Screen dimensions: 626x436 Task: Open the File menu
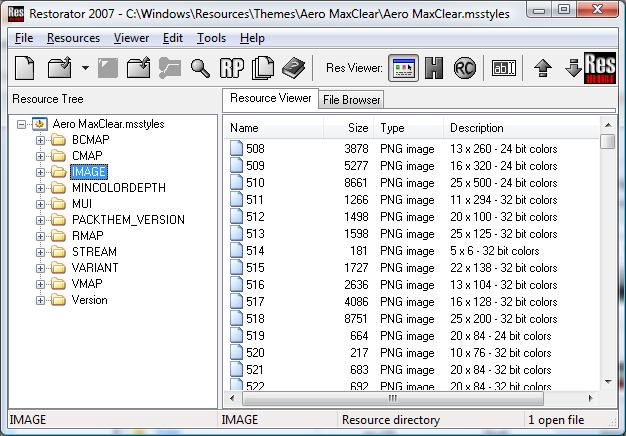click(24, 38)
